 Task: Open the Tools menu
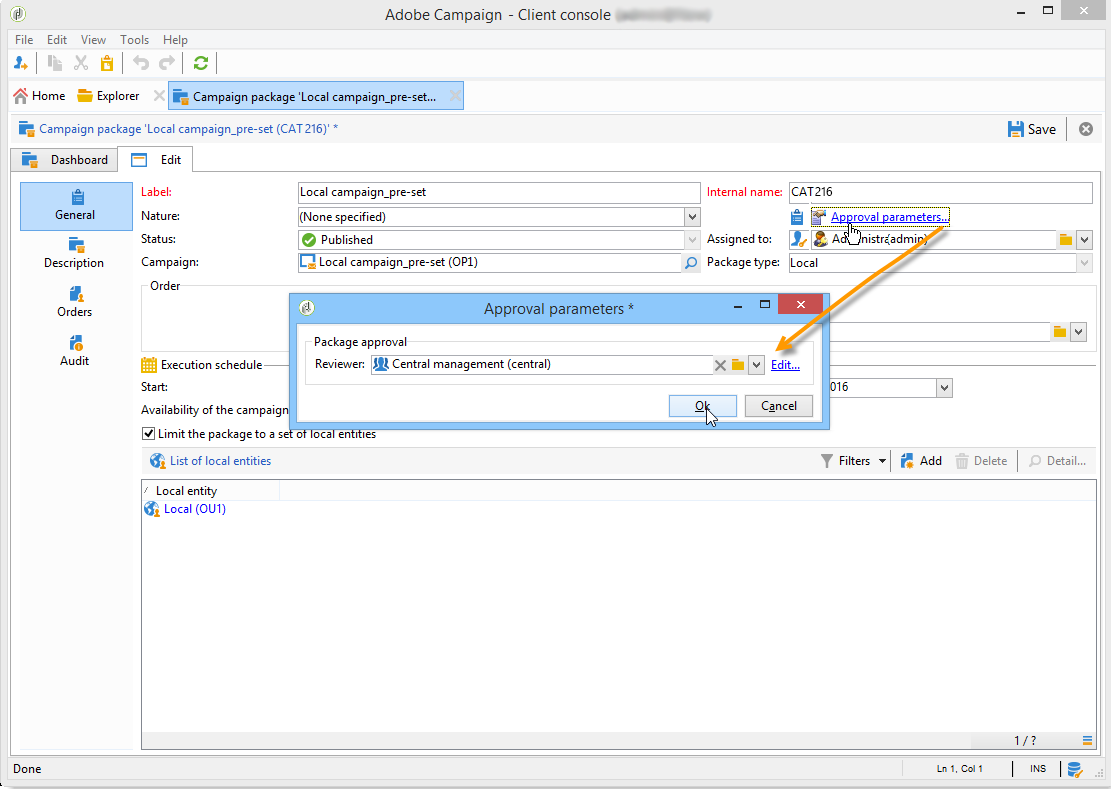click(x=134, y=40)
